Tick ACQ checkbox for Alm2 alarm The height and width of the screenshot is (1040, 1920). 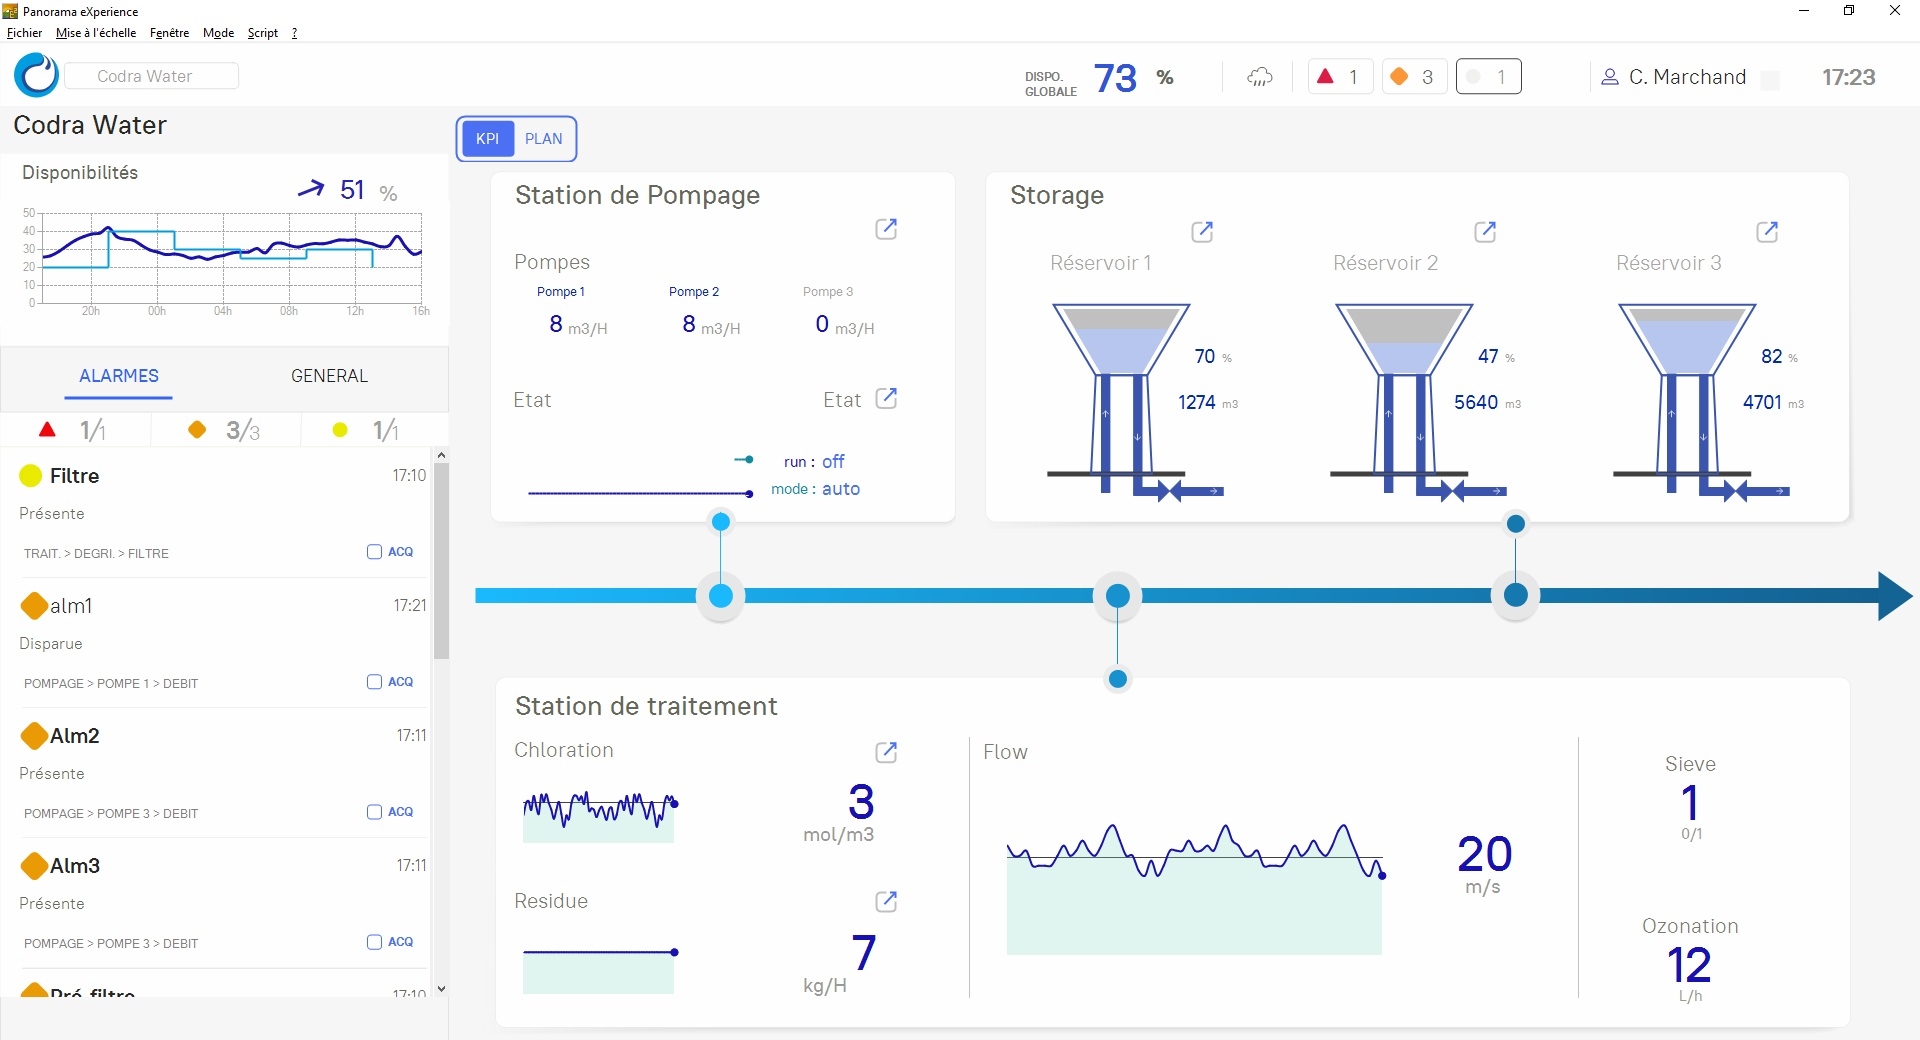pyautogui.click(x=375, y=812)
